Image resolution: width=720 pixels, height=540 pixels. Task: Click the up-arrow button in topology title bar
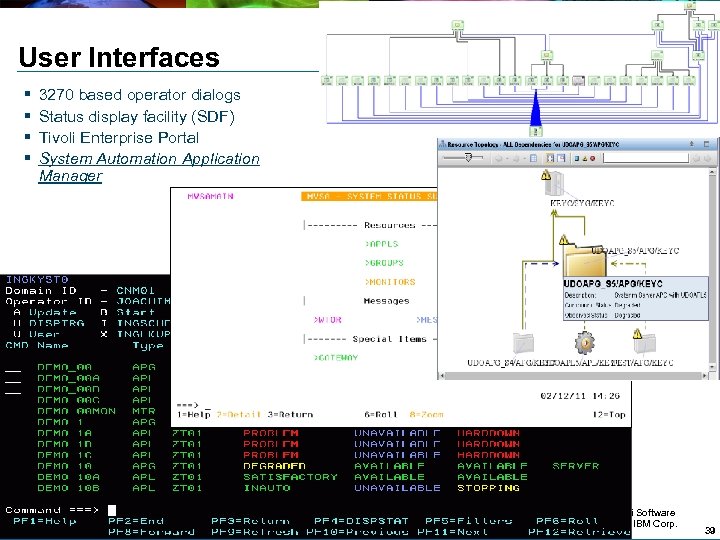692,144
